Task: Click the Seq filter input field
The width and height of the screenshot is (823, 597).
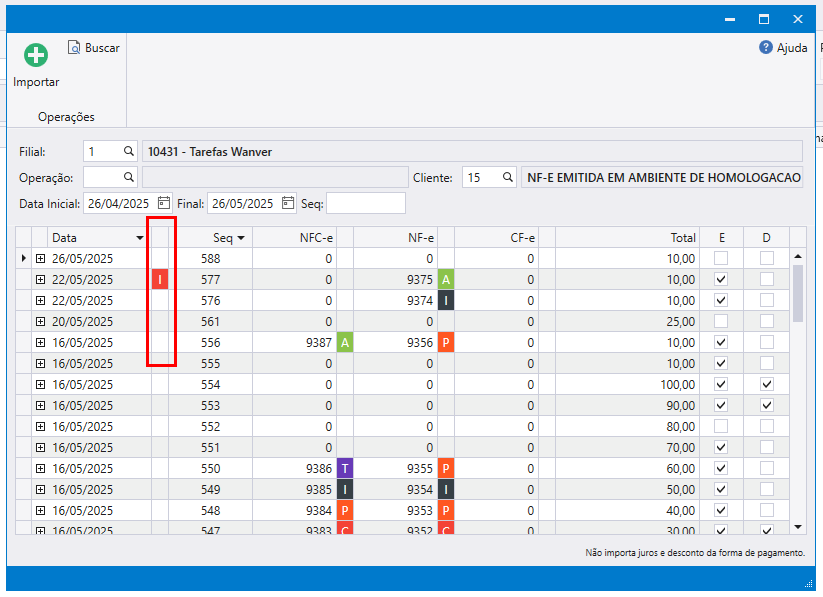Action: [365, 203]
